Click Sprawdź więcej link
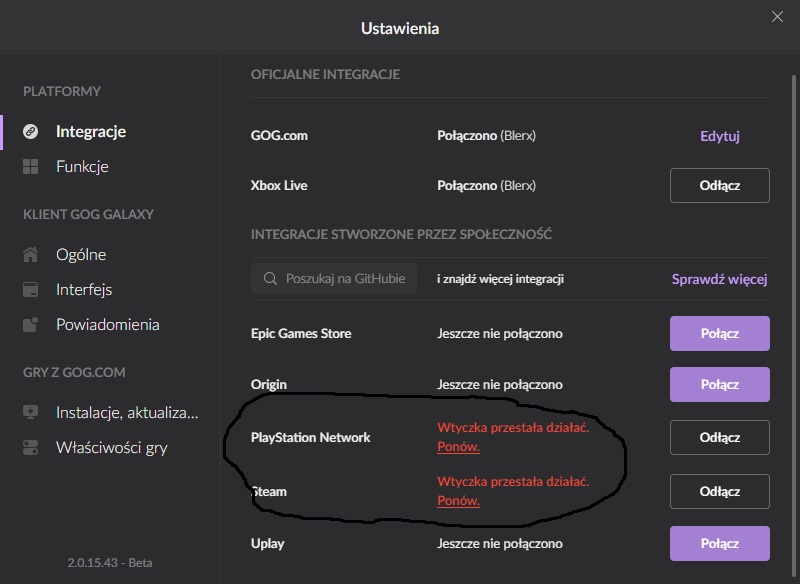The image size is (800, 584). [719, 280]
